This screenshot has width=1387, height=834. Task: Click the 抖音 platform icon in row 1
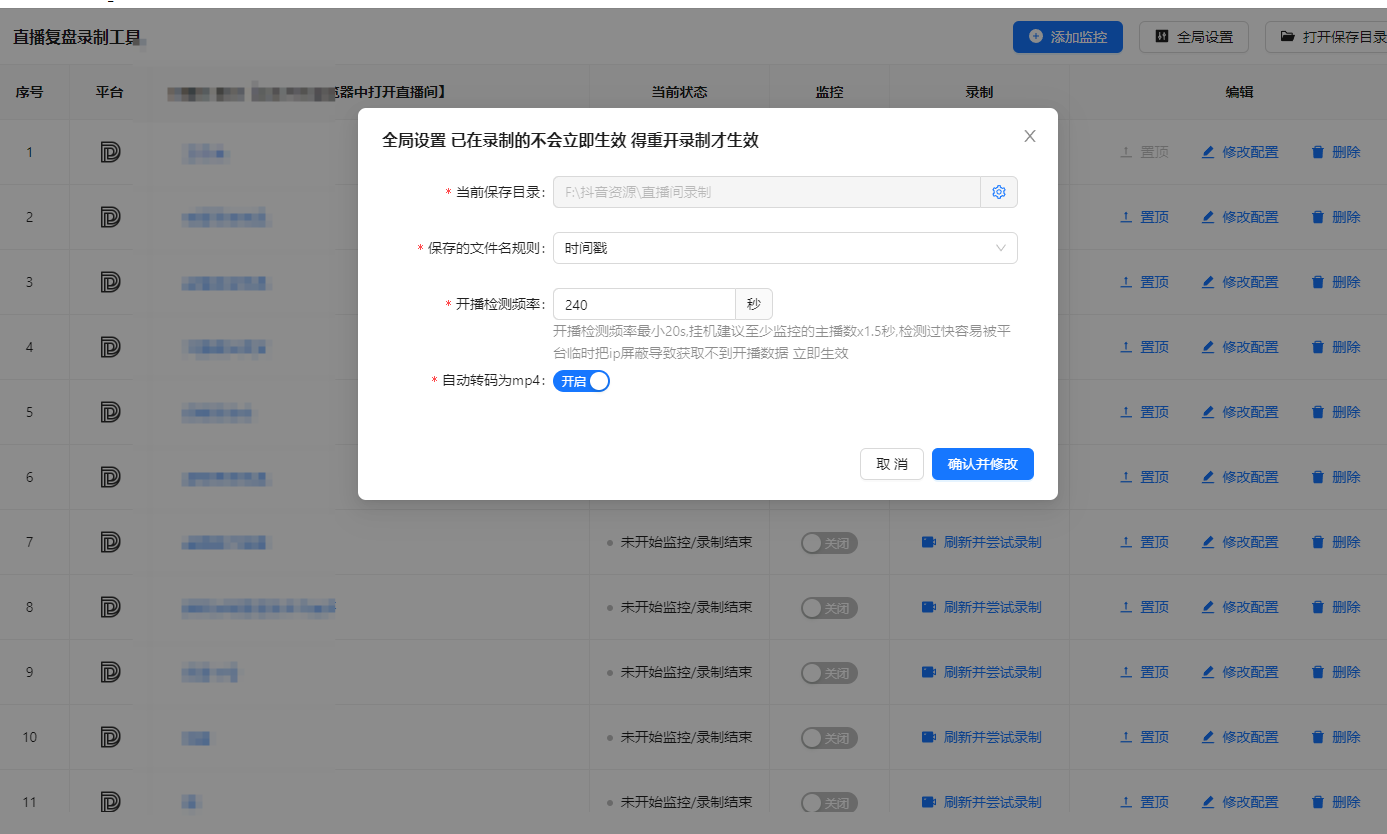(110, 151)
